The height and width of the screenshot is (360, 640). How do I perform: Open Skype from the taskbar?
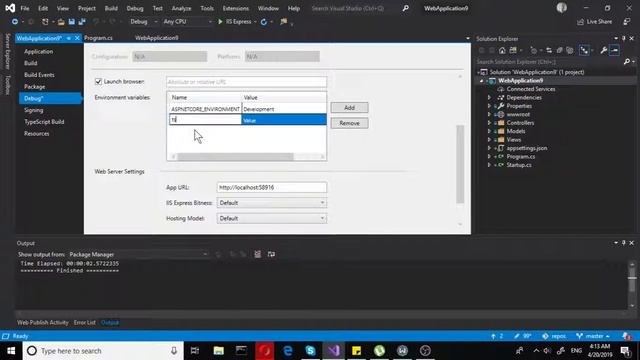pyautogui.click(x=310, y=351)
